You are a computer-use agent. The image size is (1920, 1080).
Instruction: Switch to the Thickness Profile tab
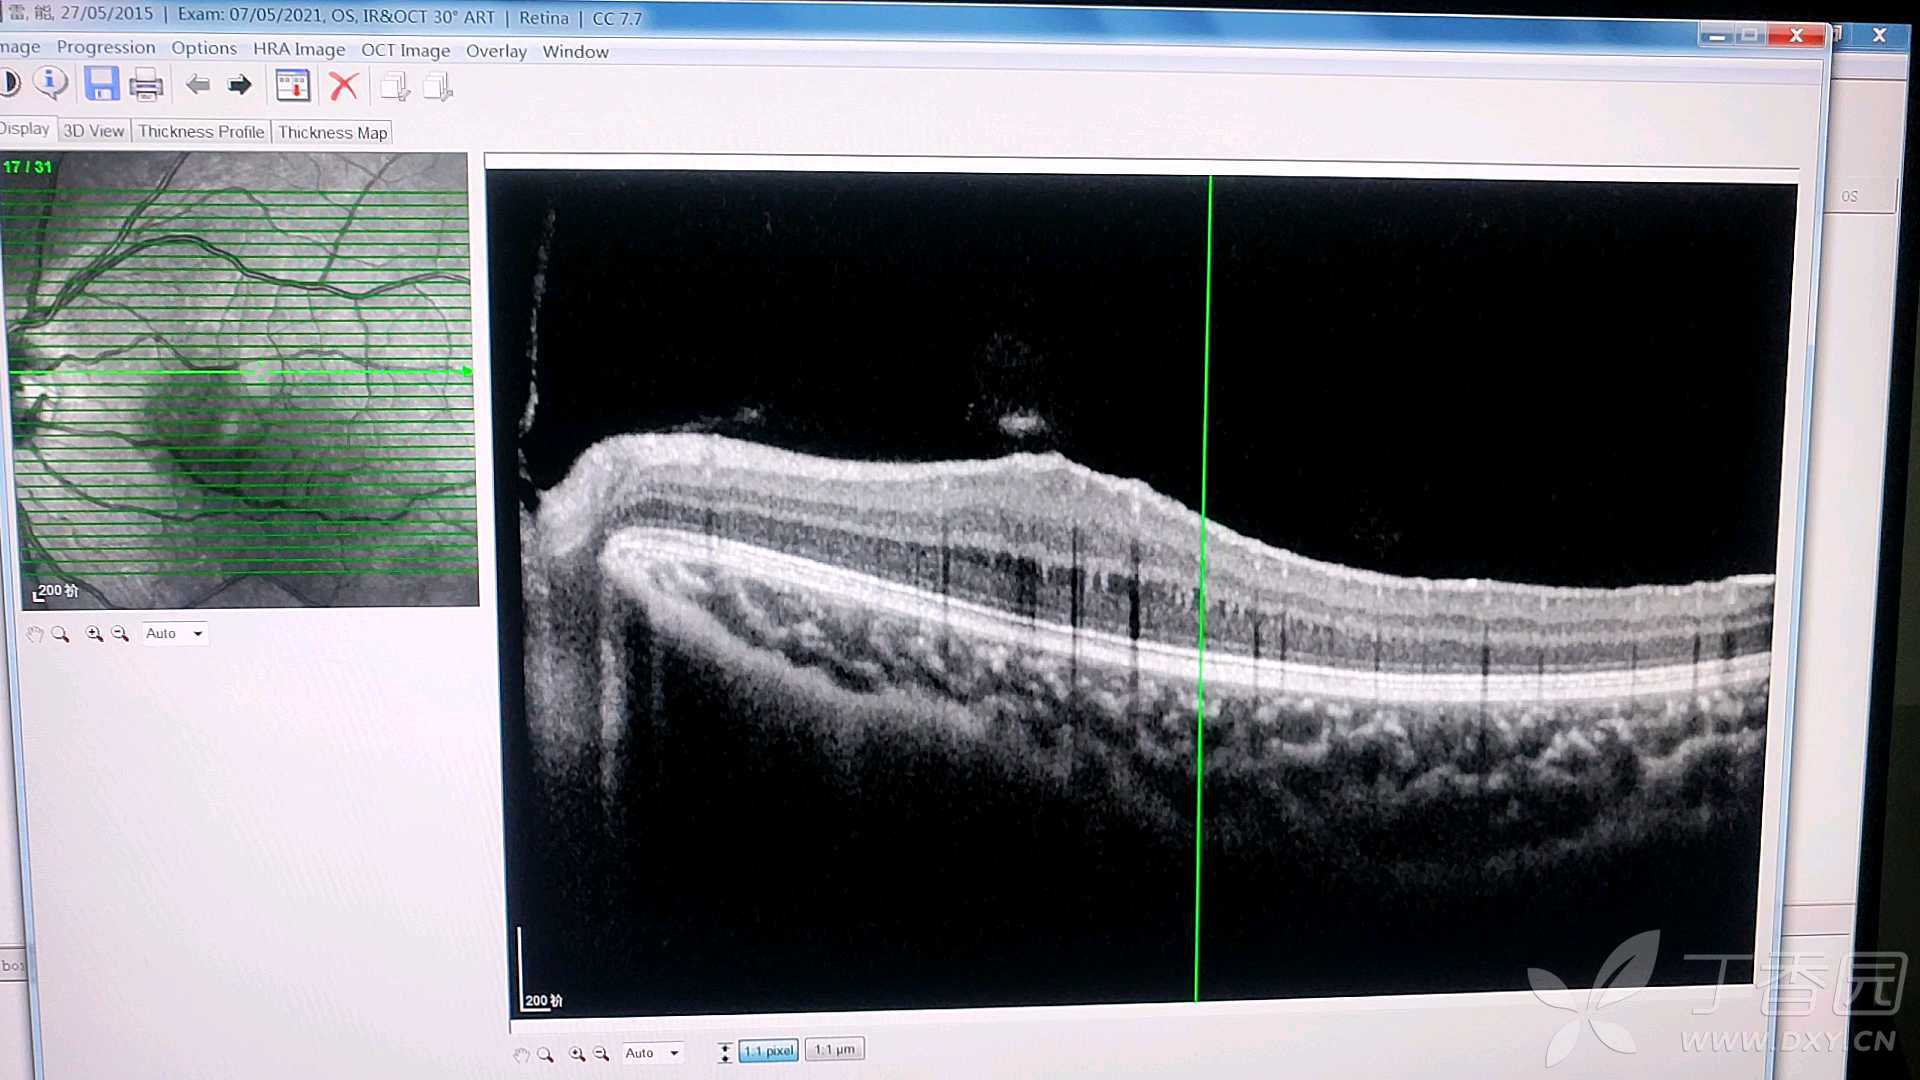[201, 132]
